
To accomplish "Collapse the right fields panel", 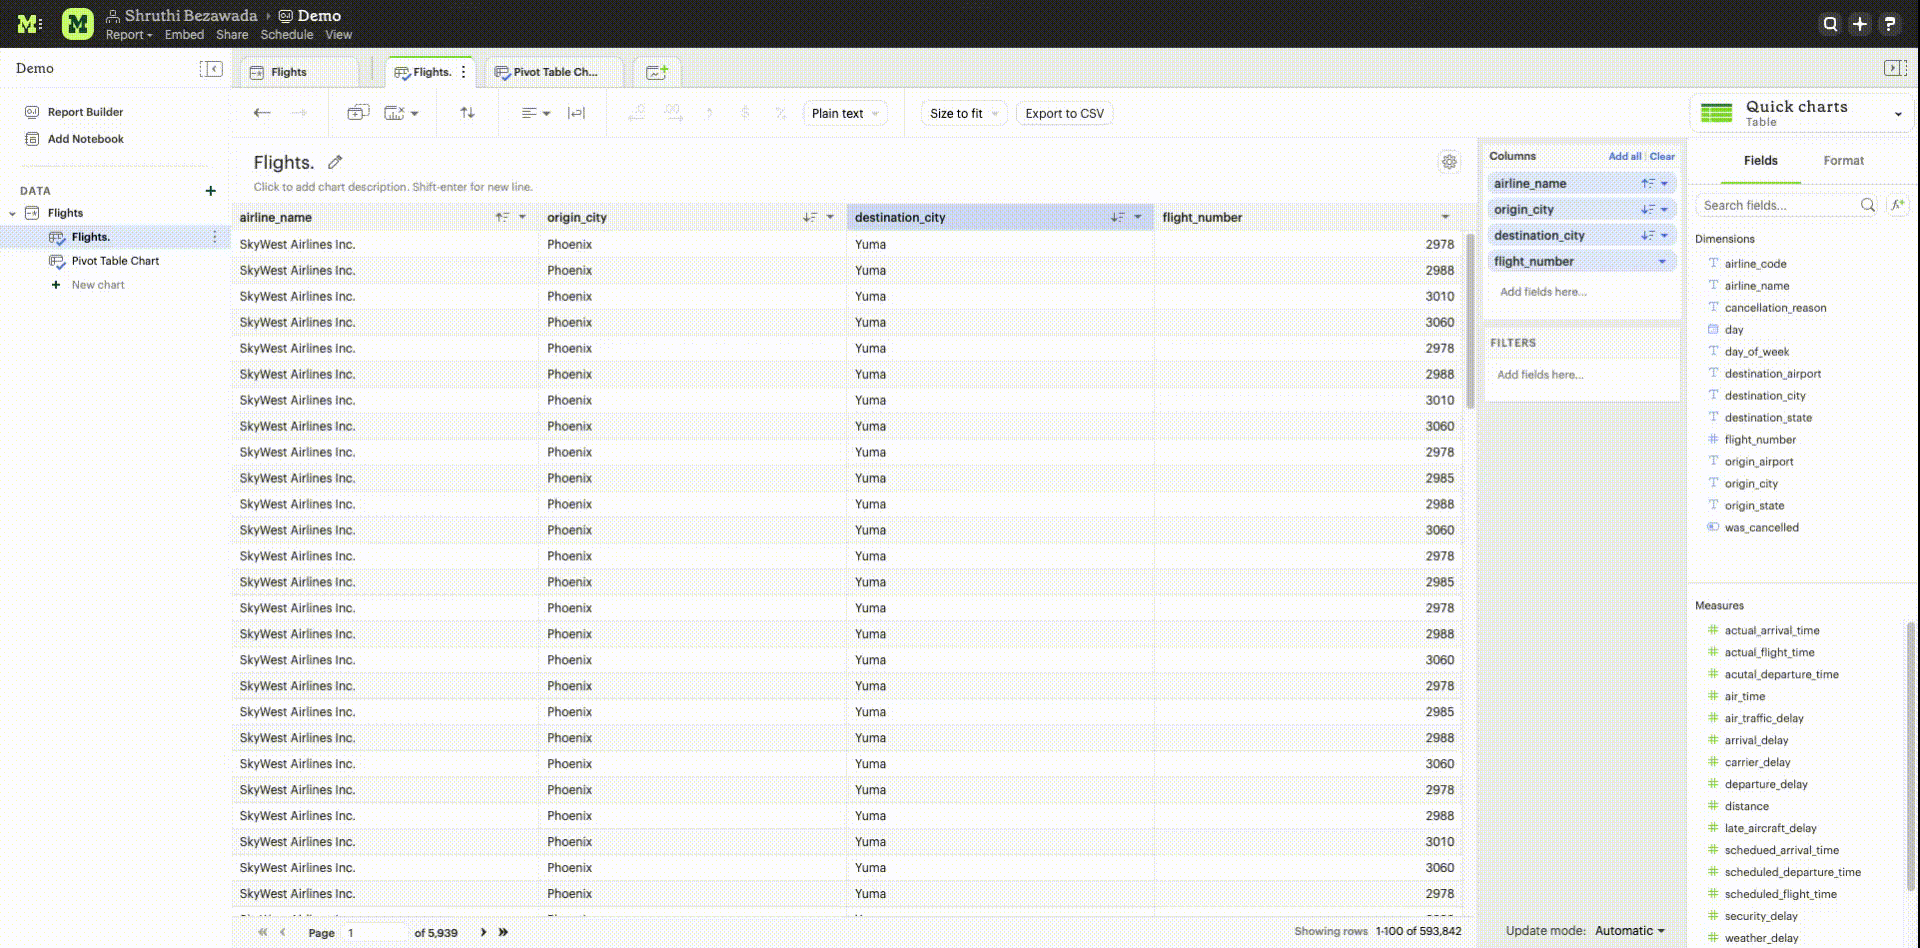I will click(x=1894, y=68).
